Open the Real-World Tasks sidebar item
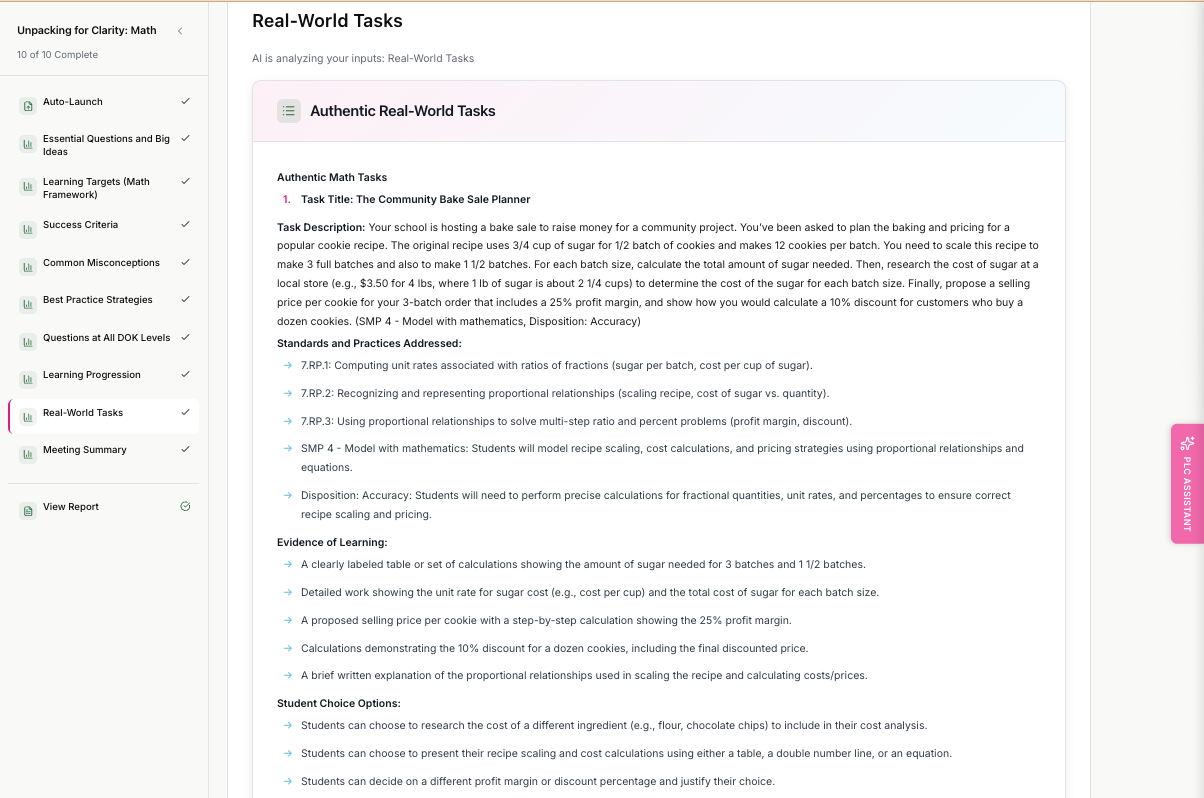Screen dimensions: 1204x798 tap(83, 413)
